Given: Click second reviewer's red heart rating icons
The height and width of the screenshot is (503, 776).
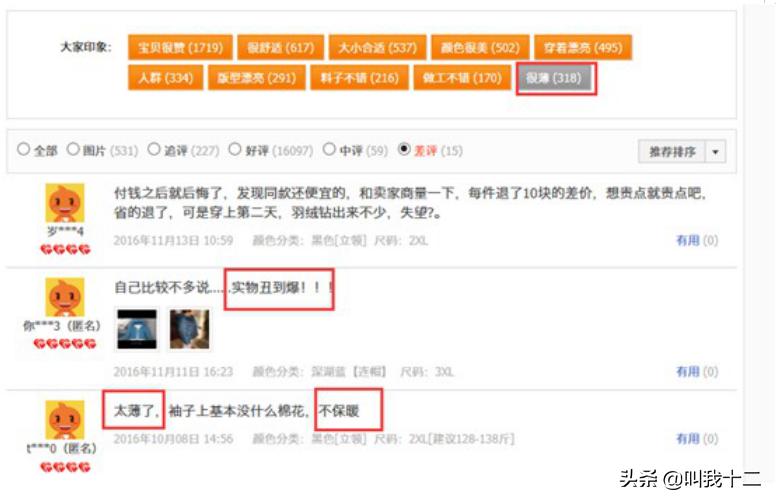Looking at the screenshot, I should coord(65,344).
